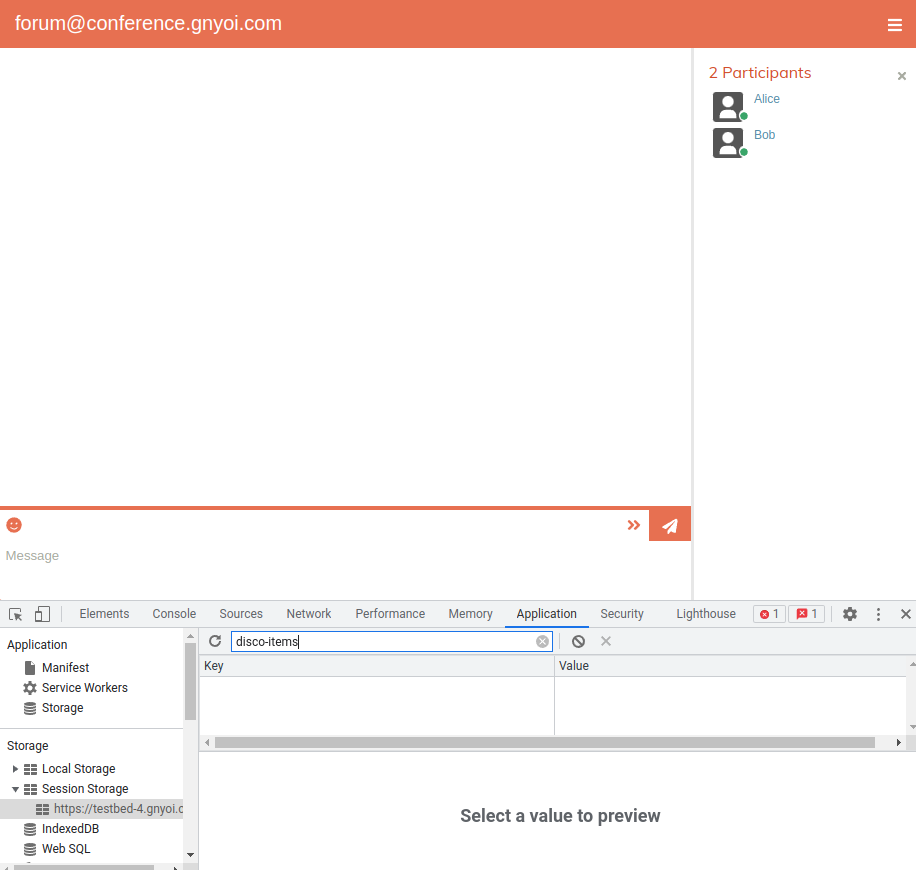The image size is (916, 870).
Task: Send the message using the paper-plane icon
Action: [669, 523]
